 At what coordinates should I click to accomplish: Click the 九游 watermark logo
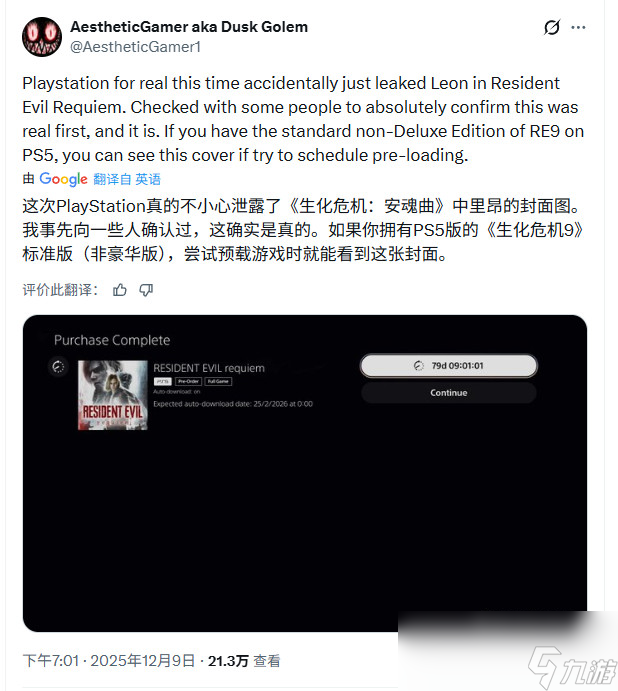coord(572,666)
